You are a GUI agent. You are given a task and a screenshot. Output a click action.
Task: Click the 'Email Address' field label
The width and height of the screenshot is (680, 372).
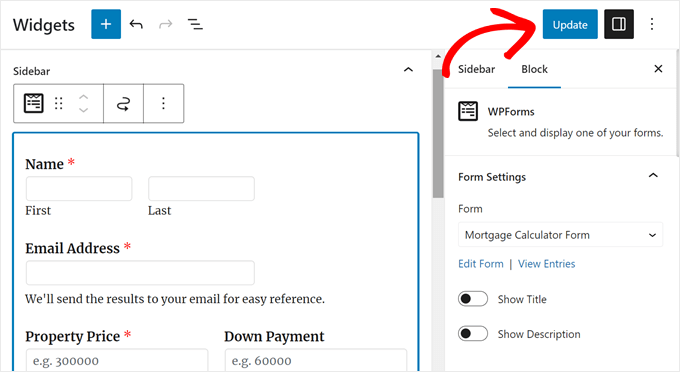click(72, 248)
